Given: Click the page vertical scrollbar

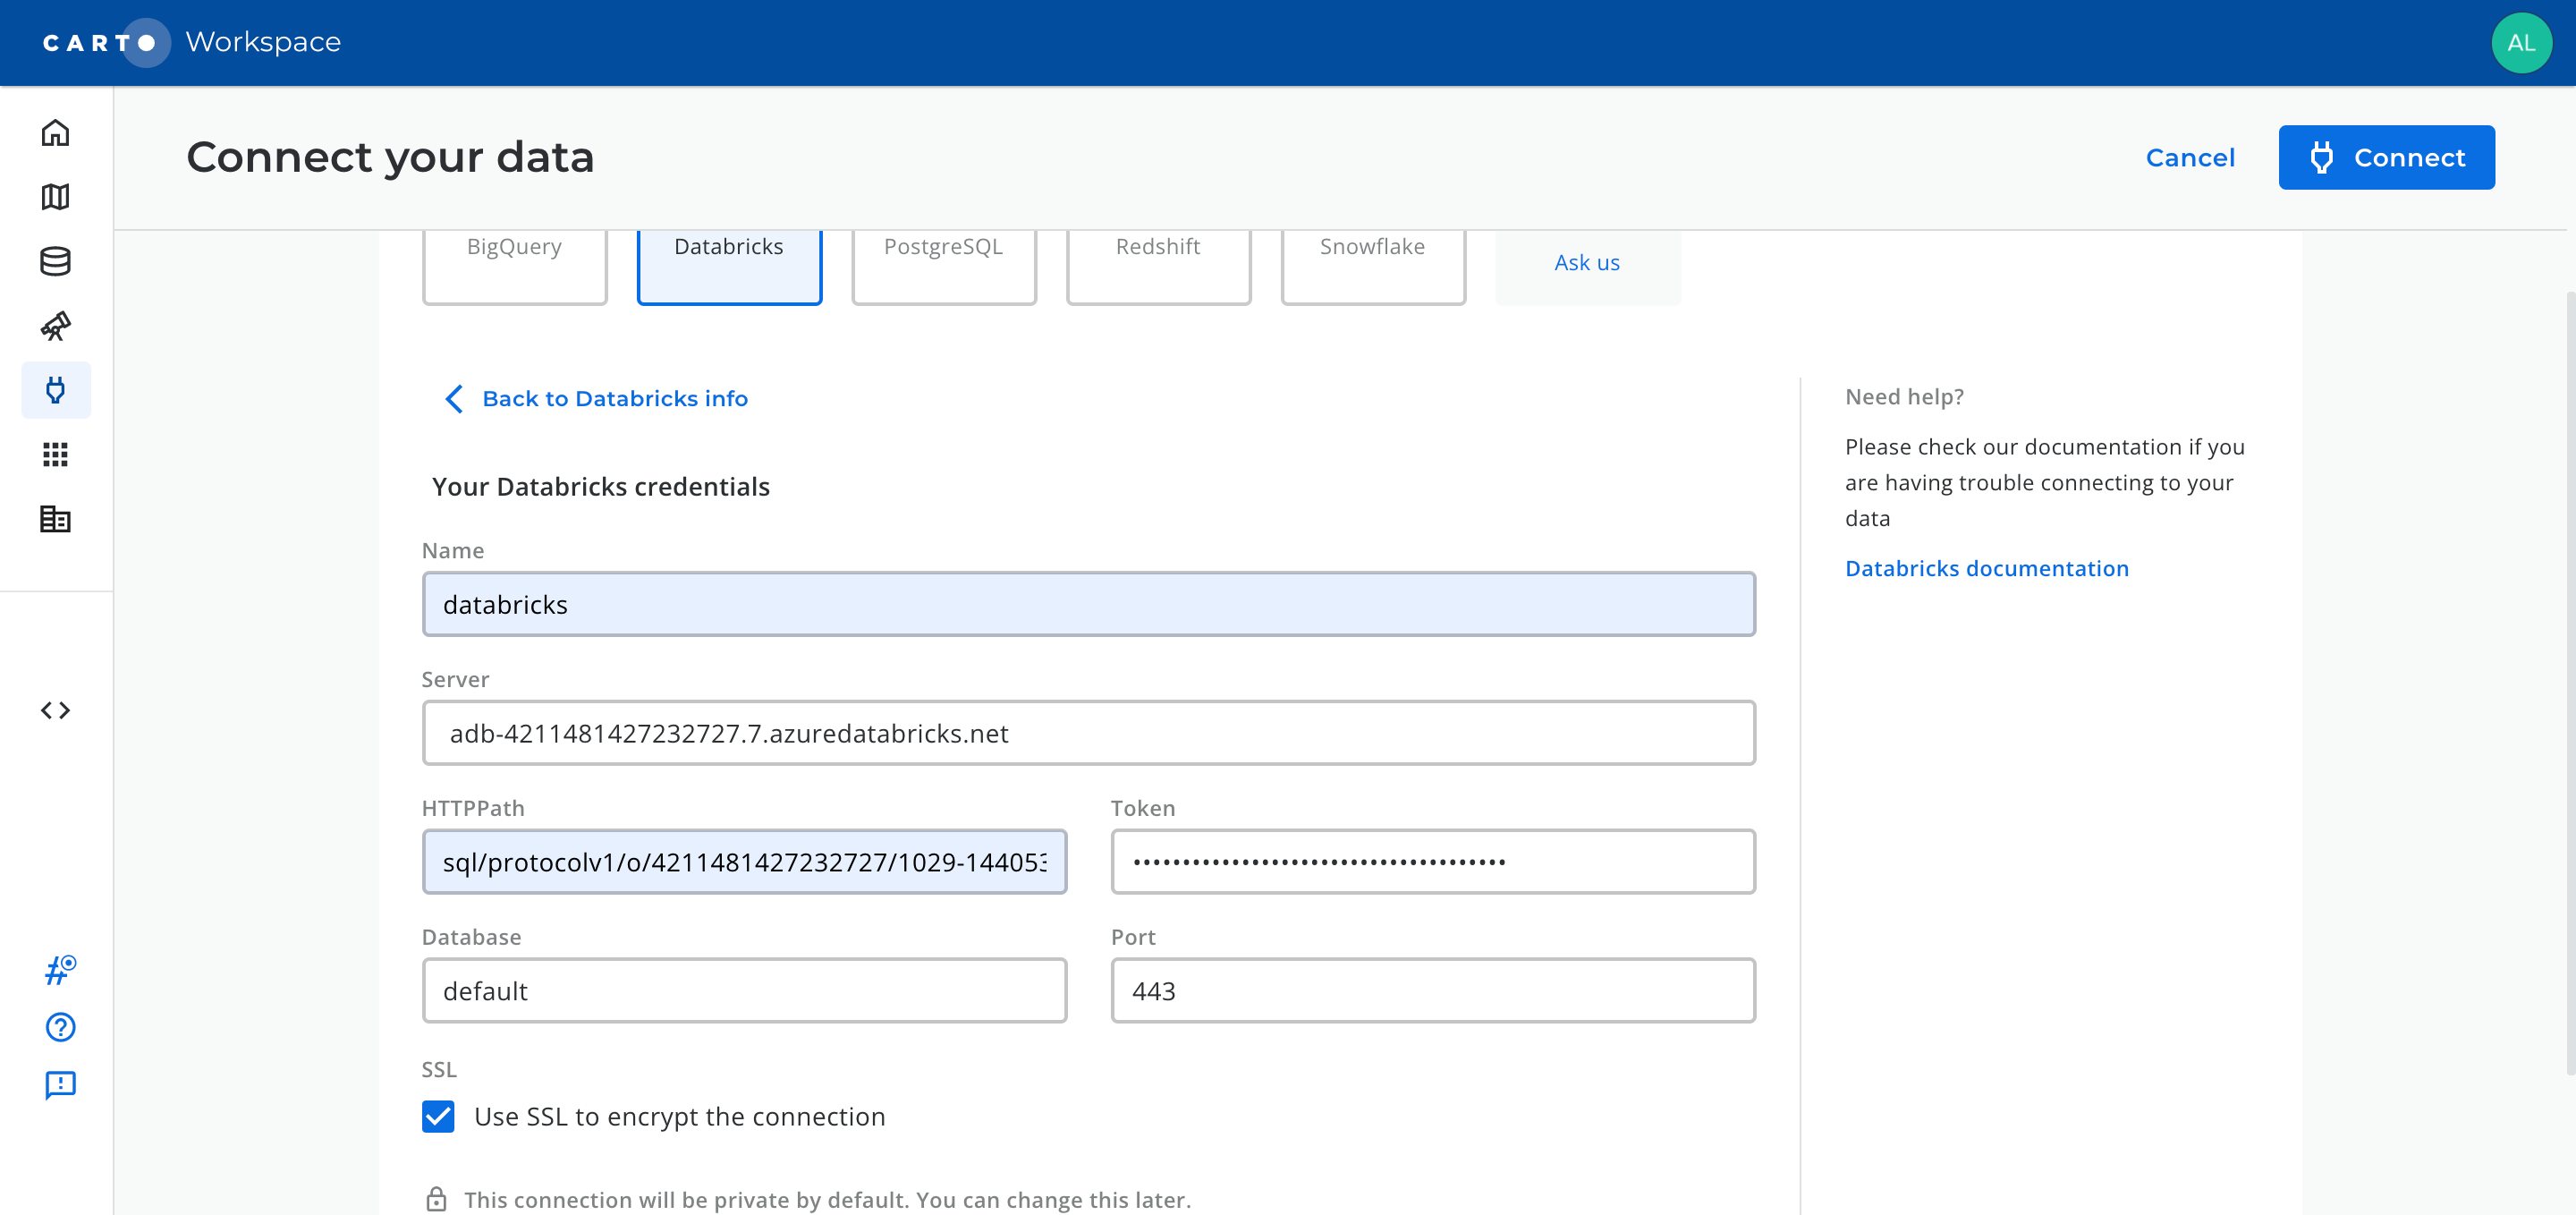Looking at the screenshot, I should click(x=2570, y=685).
